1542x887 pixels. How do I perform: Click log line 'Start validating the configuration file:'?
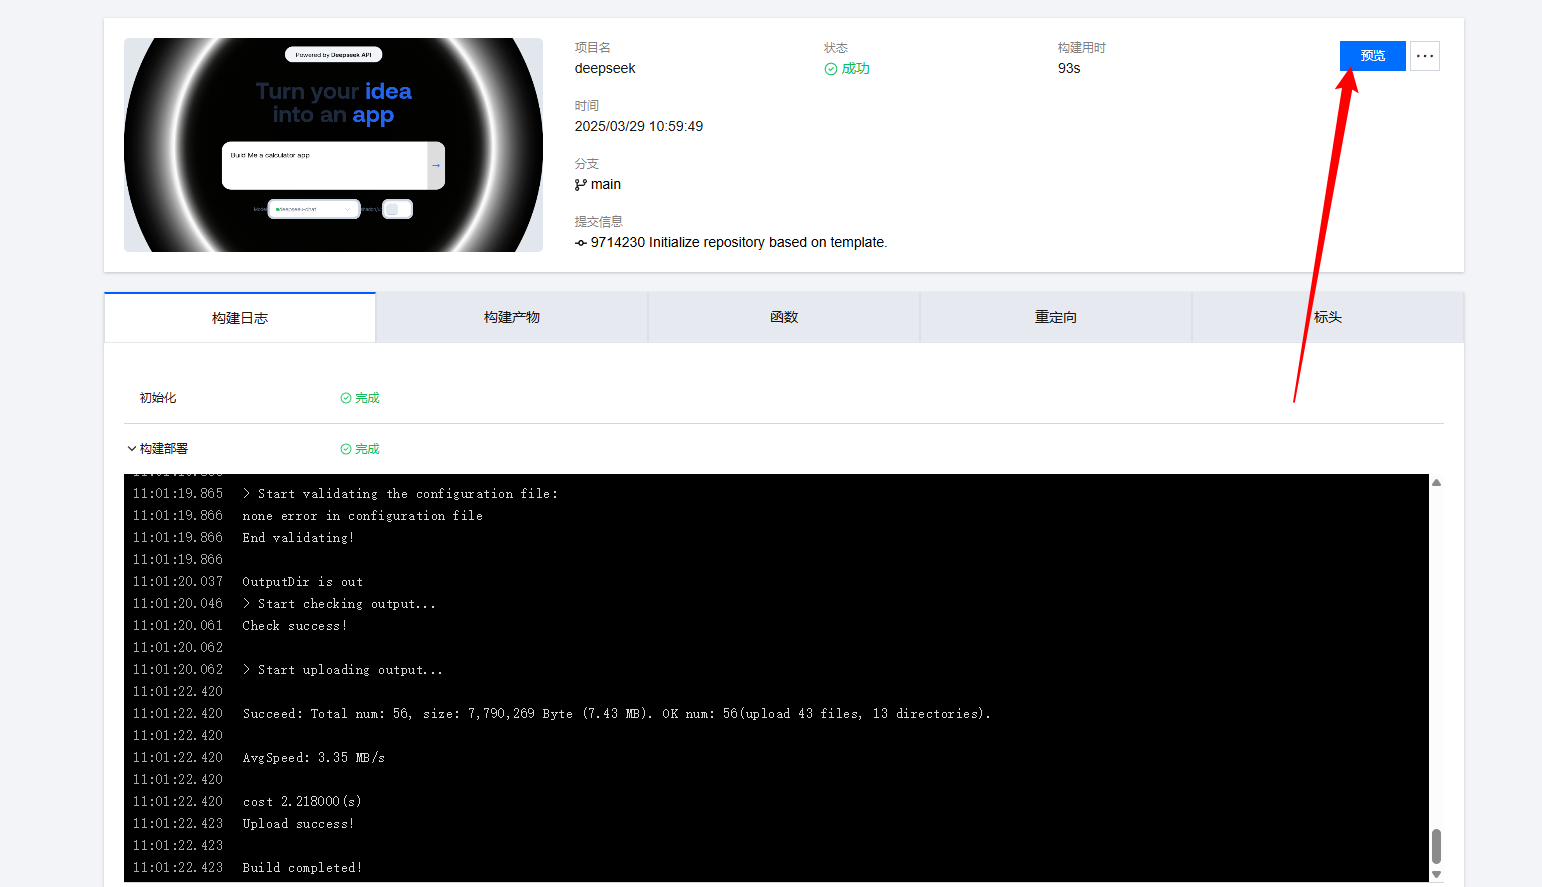click(x=400, y=494)
